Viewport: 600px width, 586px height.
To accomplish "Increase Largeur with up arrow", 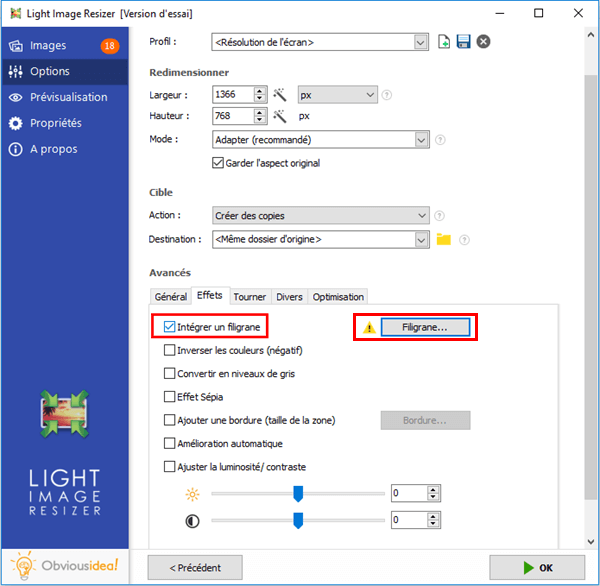I will point(260,91).
